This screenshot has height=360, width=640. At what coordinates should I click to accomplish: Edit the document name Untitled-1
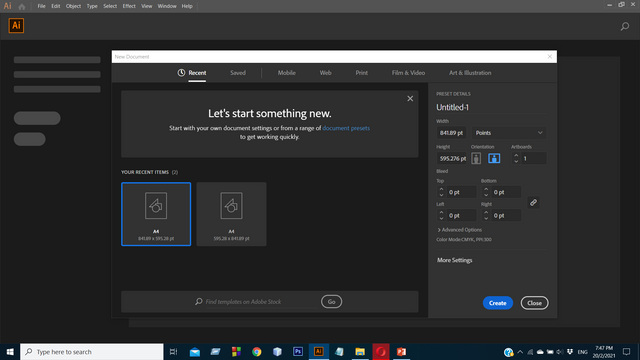(x=453, y=107)
